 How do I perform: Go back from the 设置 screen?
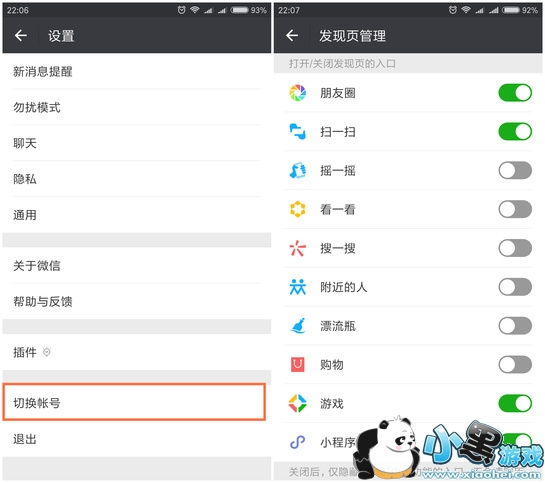21,35
